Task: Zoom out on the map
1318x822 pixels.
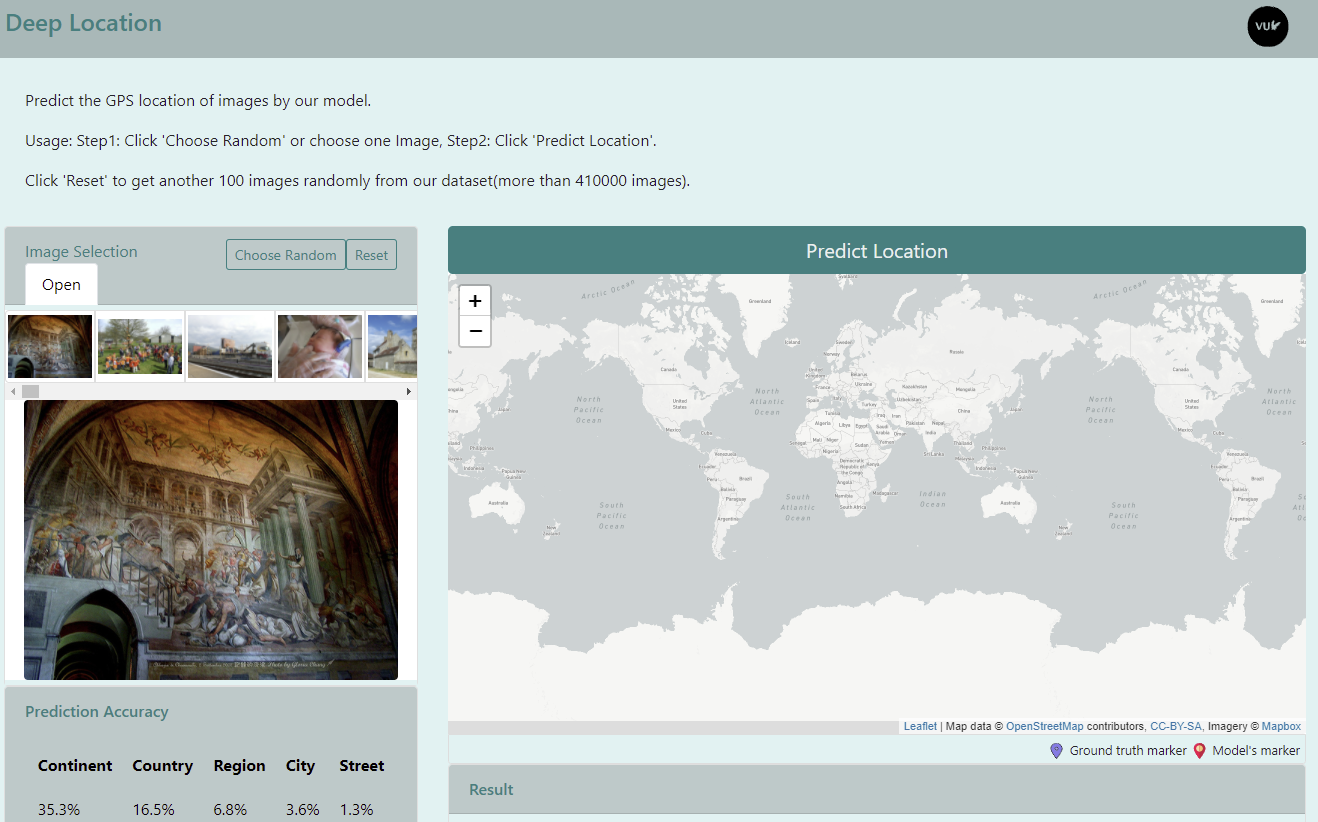Action: (475, 331)
